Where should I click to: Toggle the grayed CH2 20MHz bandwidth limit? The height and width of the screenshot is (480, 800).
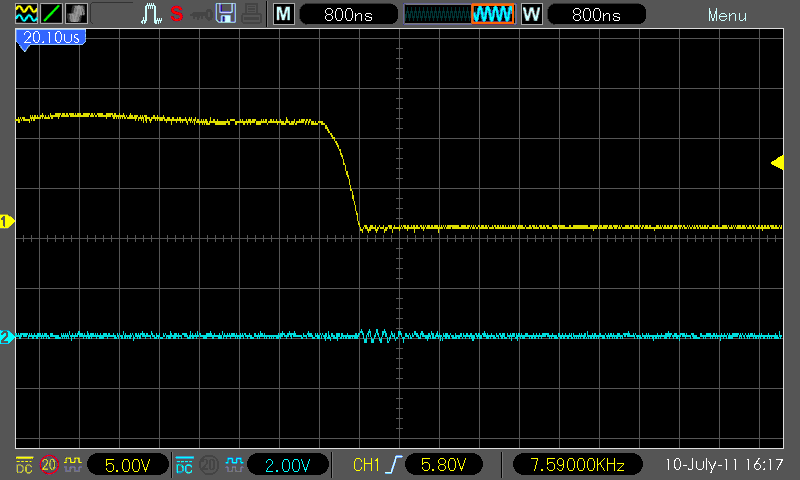[x=209, y=465]
